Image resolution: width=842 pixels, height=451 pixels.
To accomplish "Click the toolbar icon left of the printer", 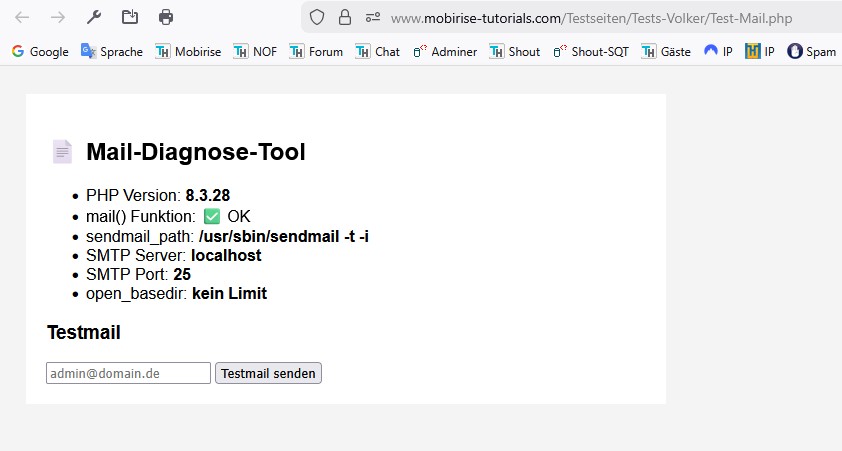I will 130,17.
